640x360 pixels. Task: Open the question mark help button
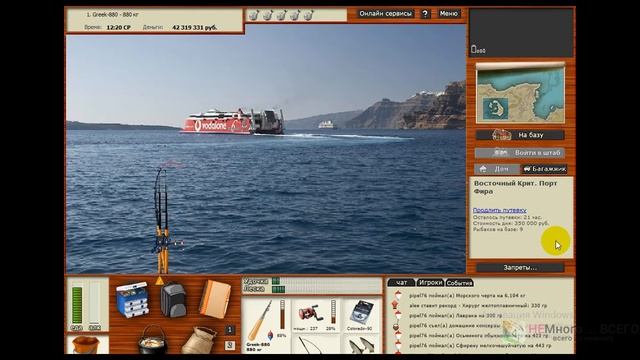(x=425, y=14)
